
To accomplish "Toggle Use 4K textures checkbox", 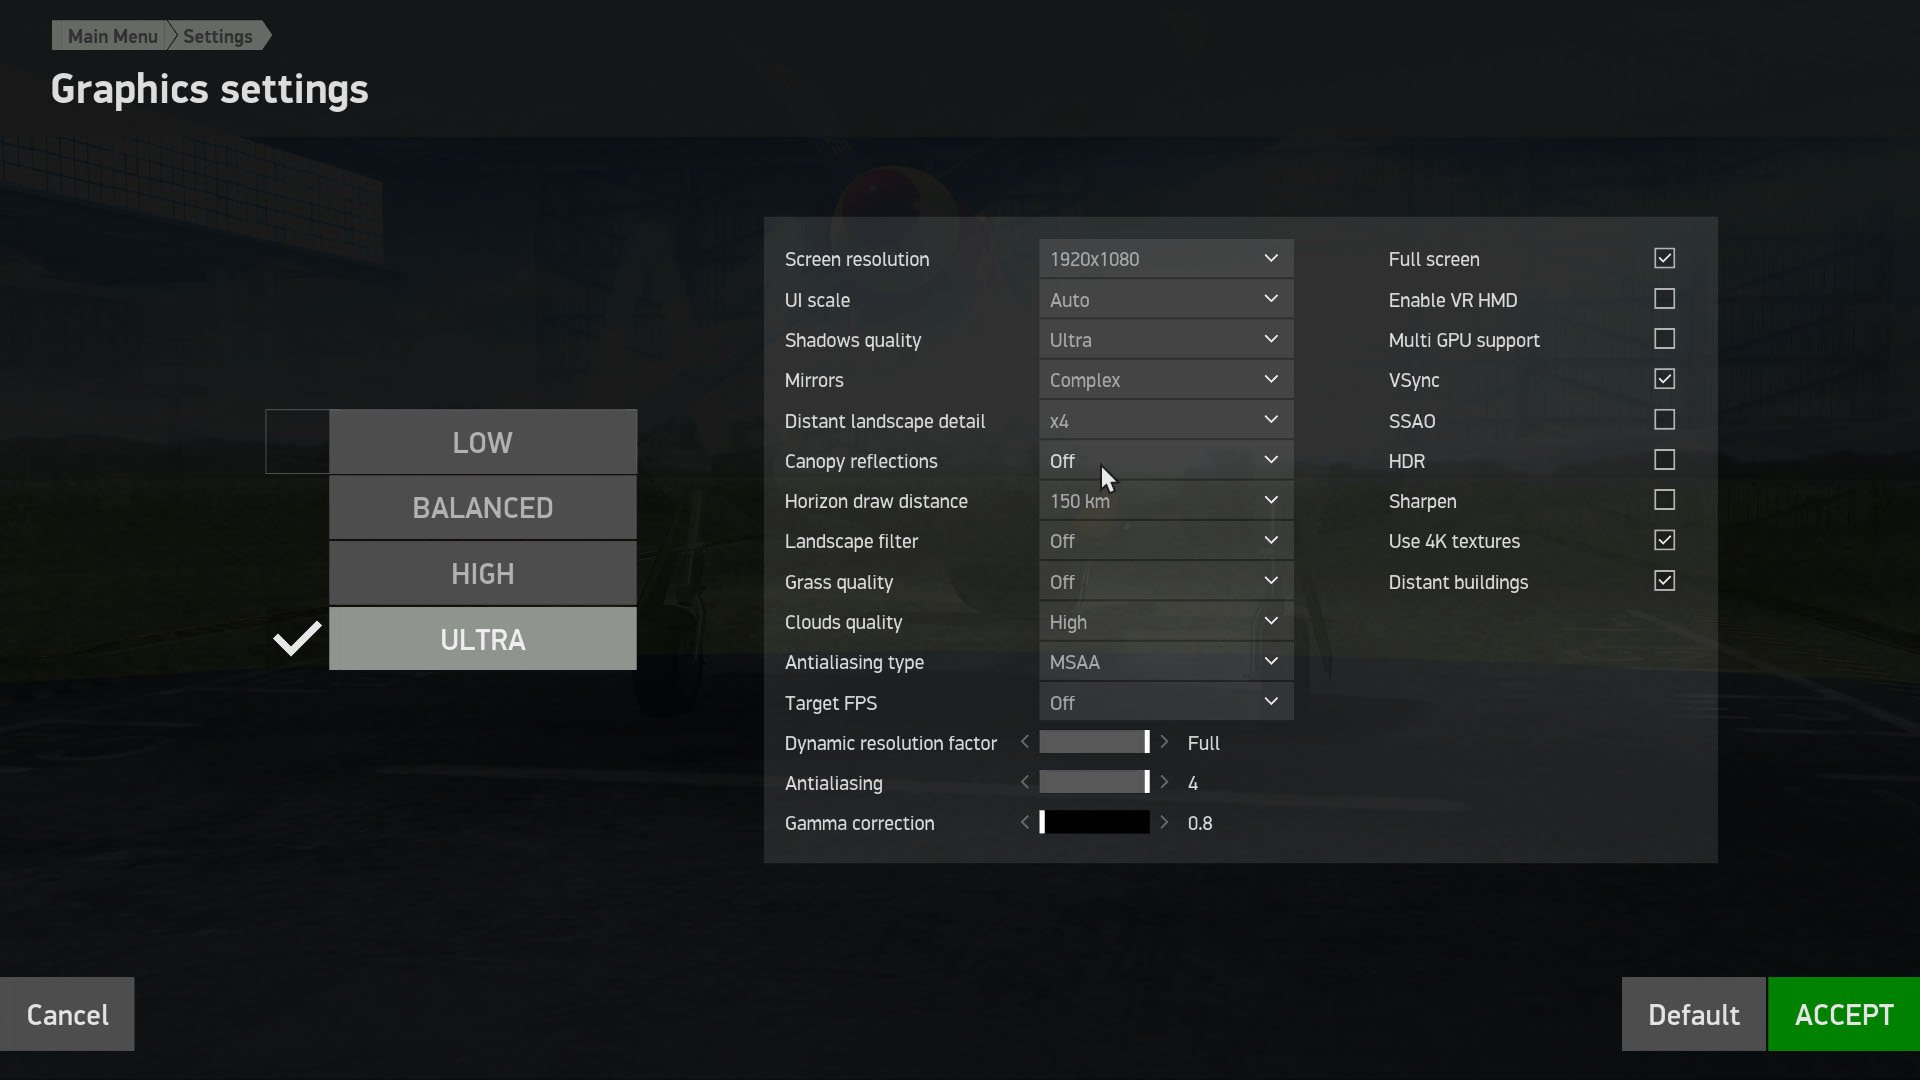I will click(x=1664, y=540).
